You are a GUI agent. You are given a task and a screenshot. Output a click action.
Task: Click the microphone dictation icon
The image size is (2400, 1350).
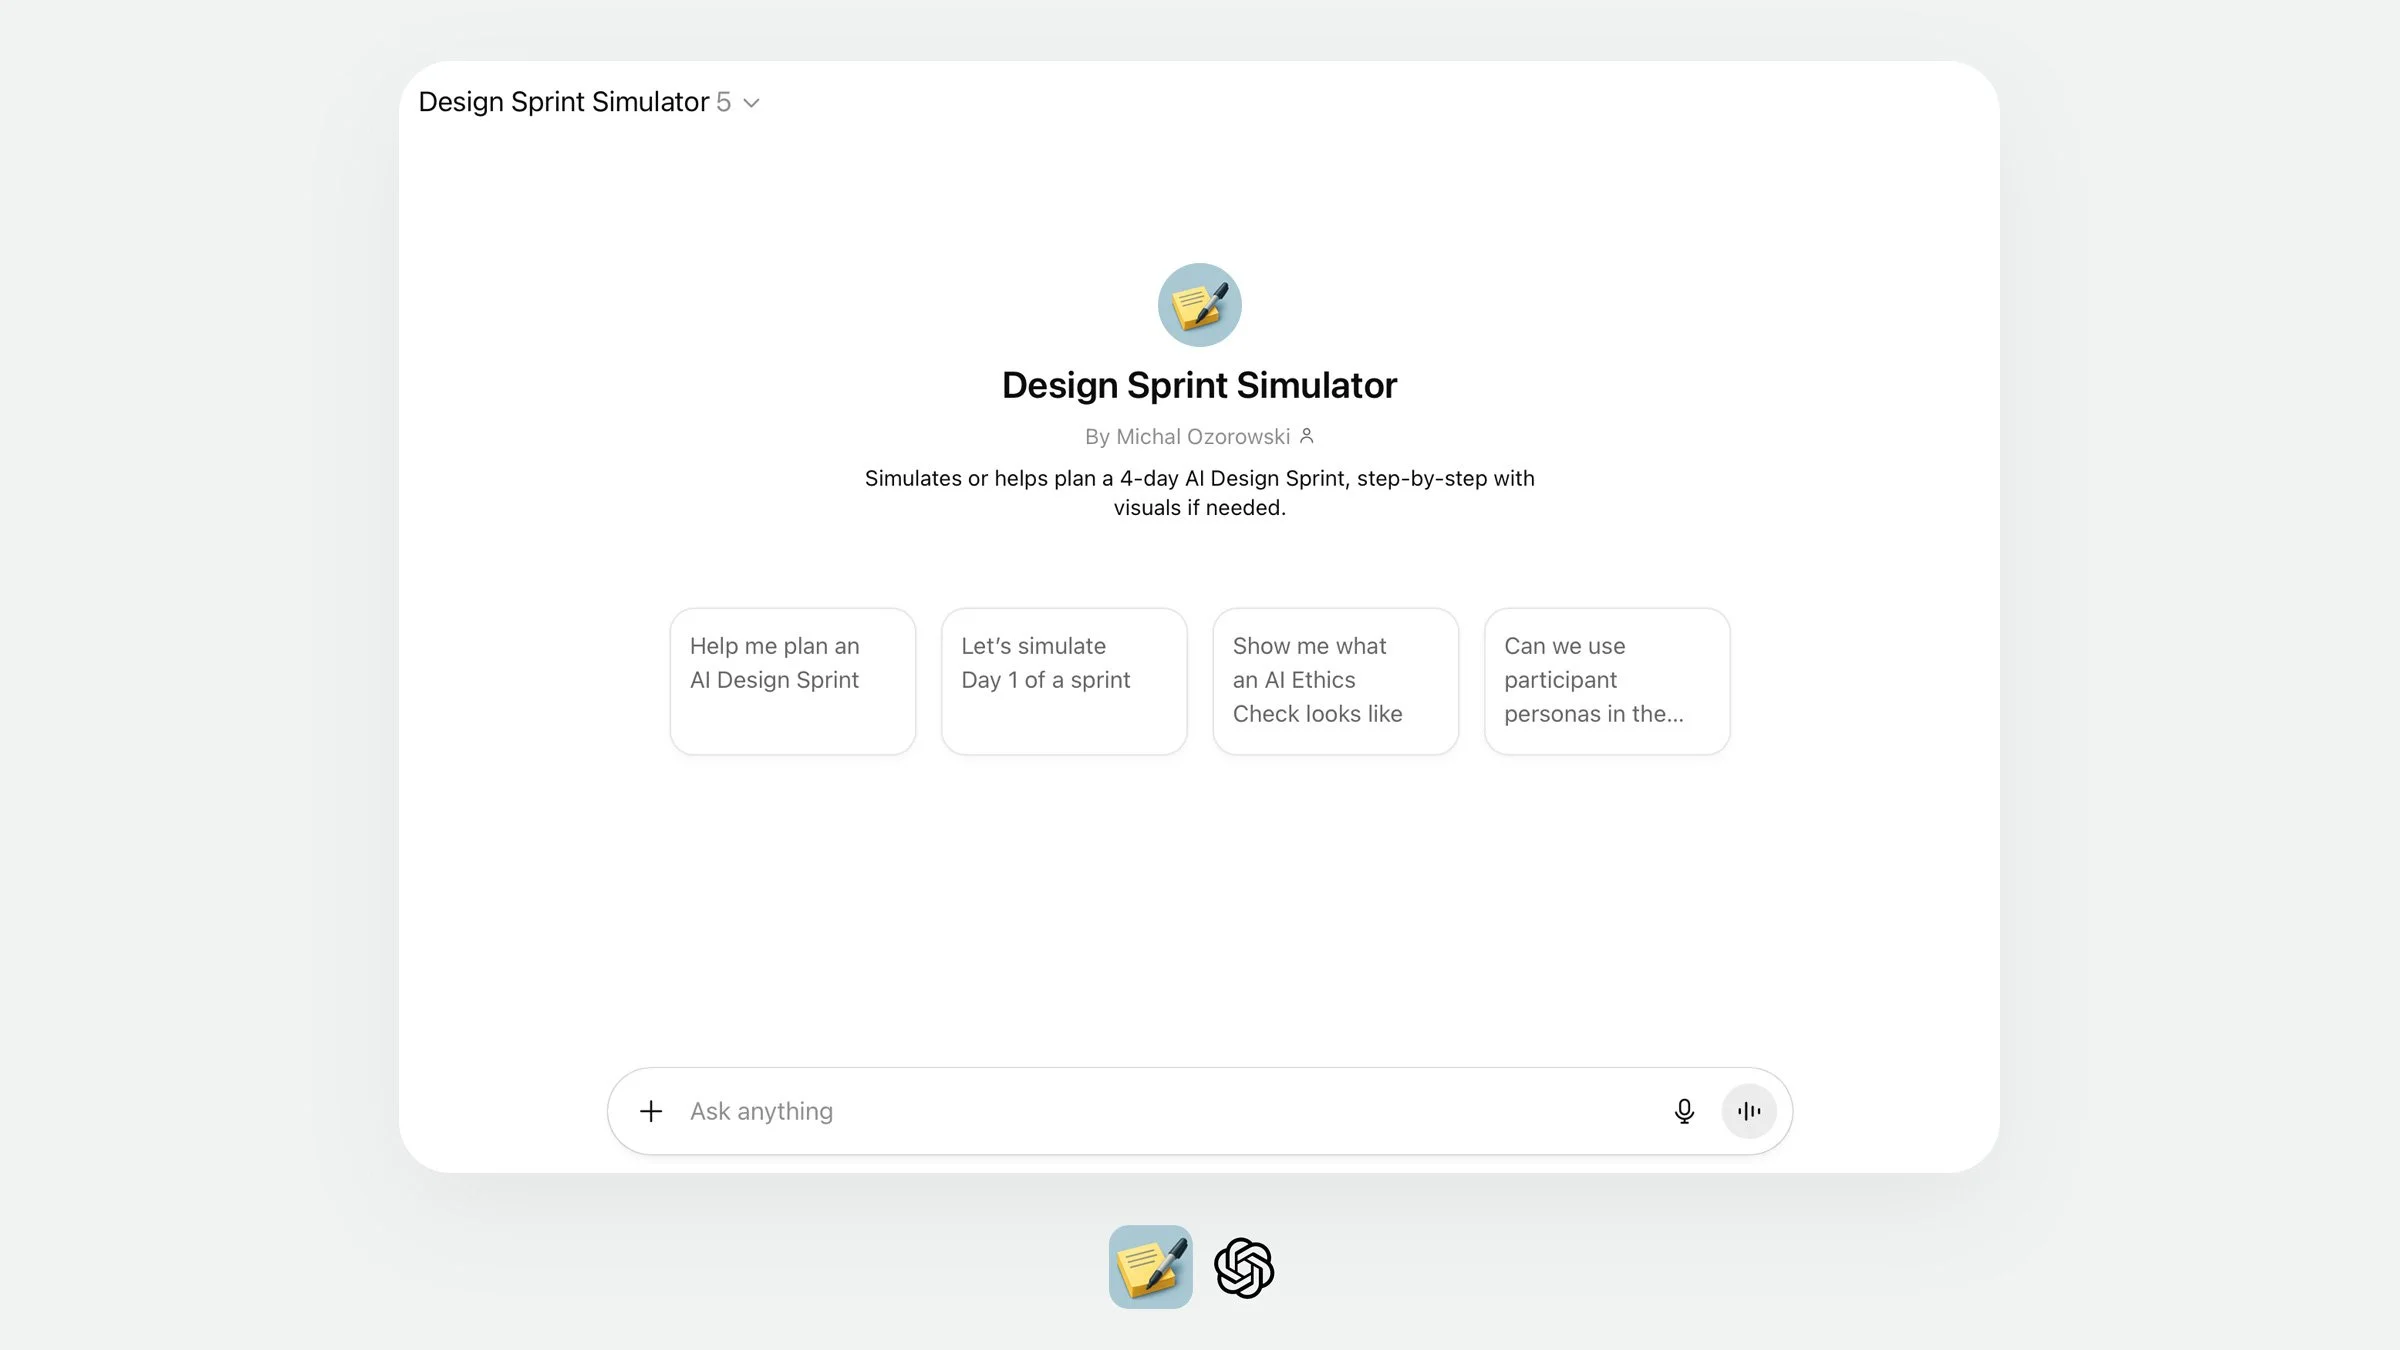click(1684, 1111)
